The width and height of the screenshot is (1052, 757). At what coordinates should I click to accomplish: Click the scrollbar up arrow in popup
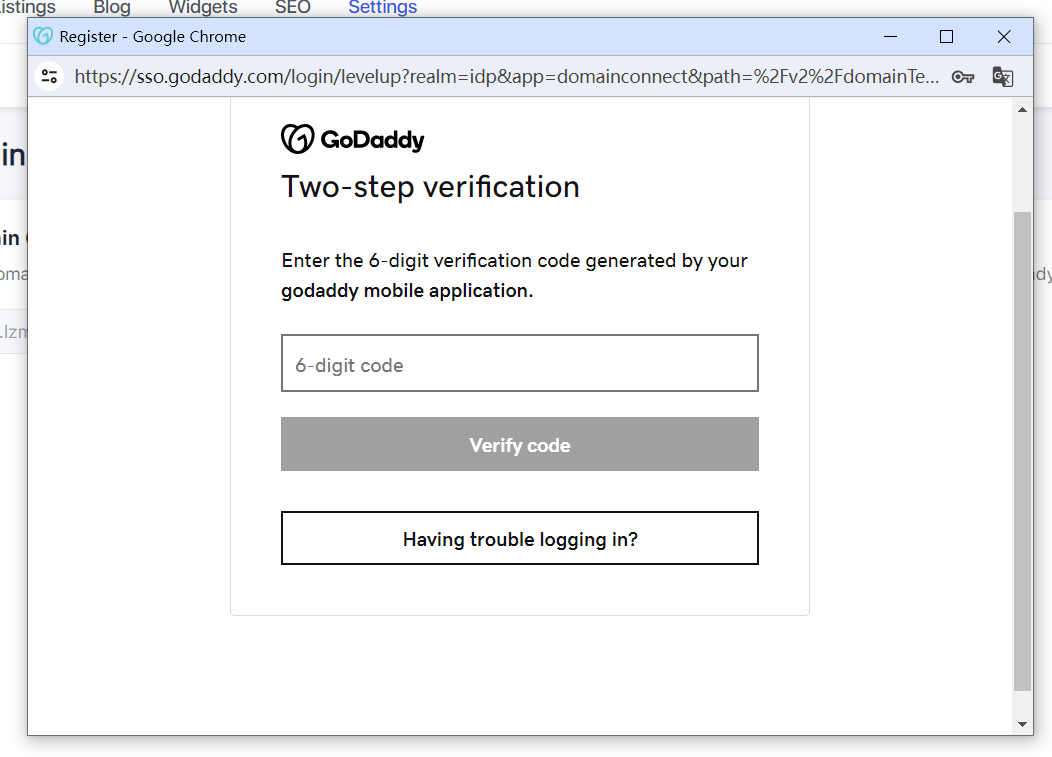pyautogui.click(x=1022, y=109)
